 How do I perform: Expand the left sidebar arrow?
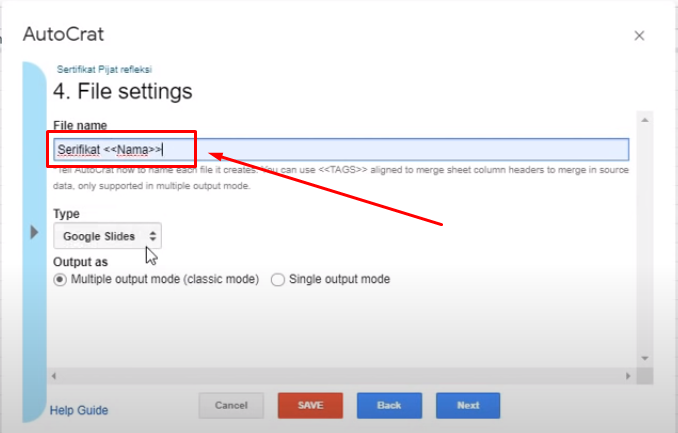34,232
